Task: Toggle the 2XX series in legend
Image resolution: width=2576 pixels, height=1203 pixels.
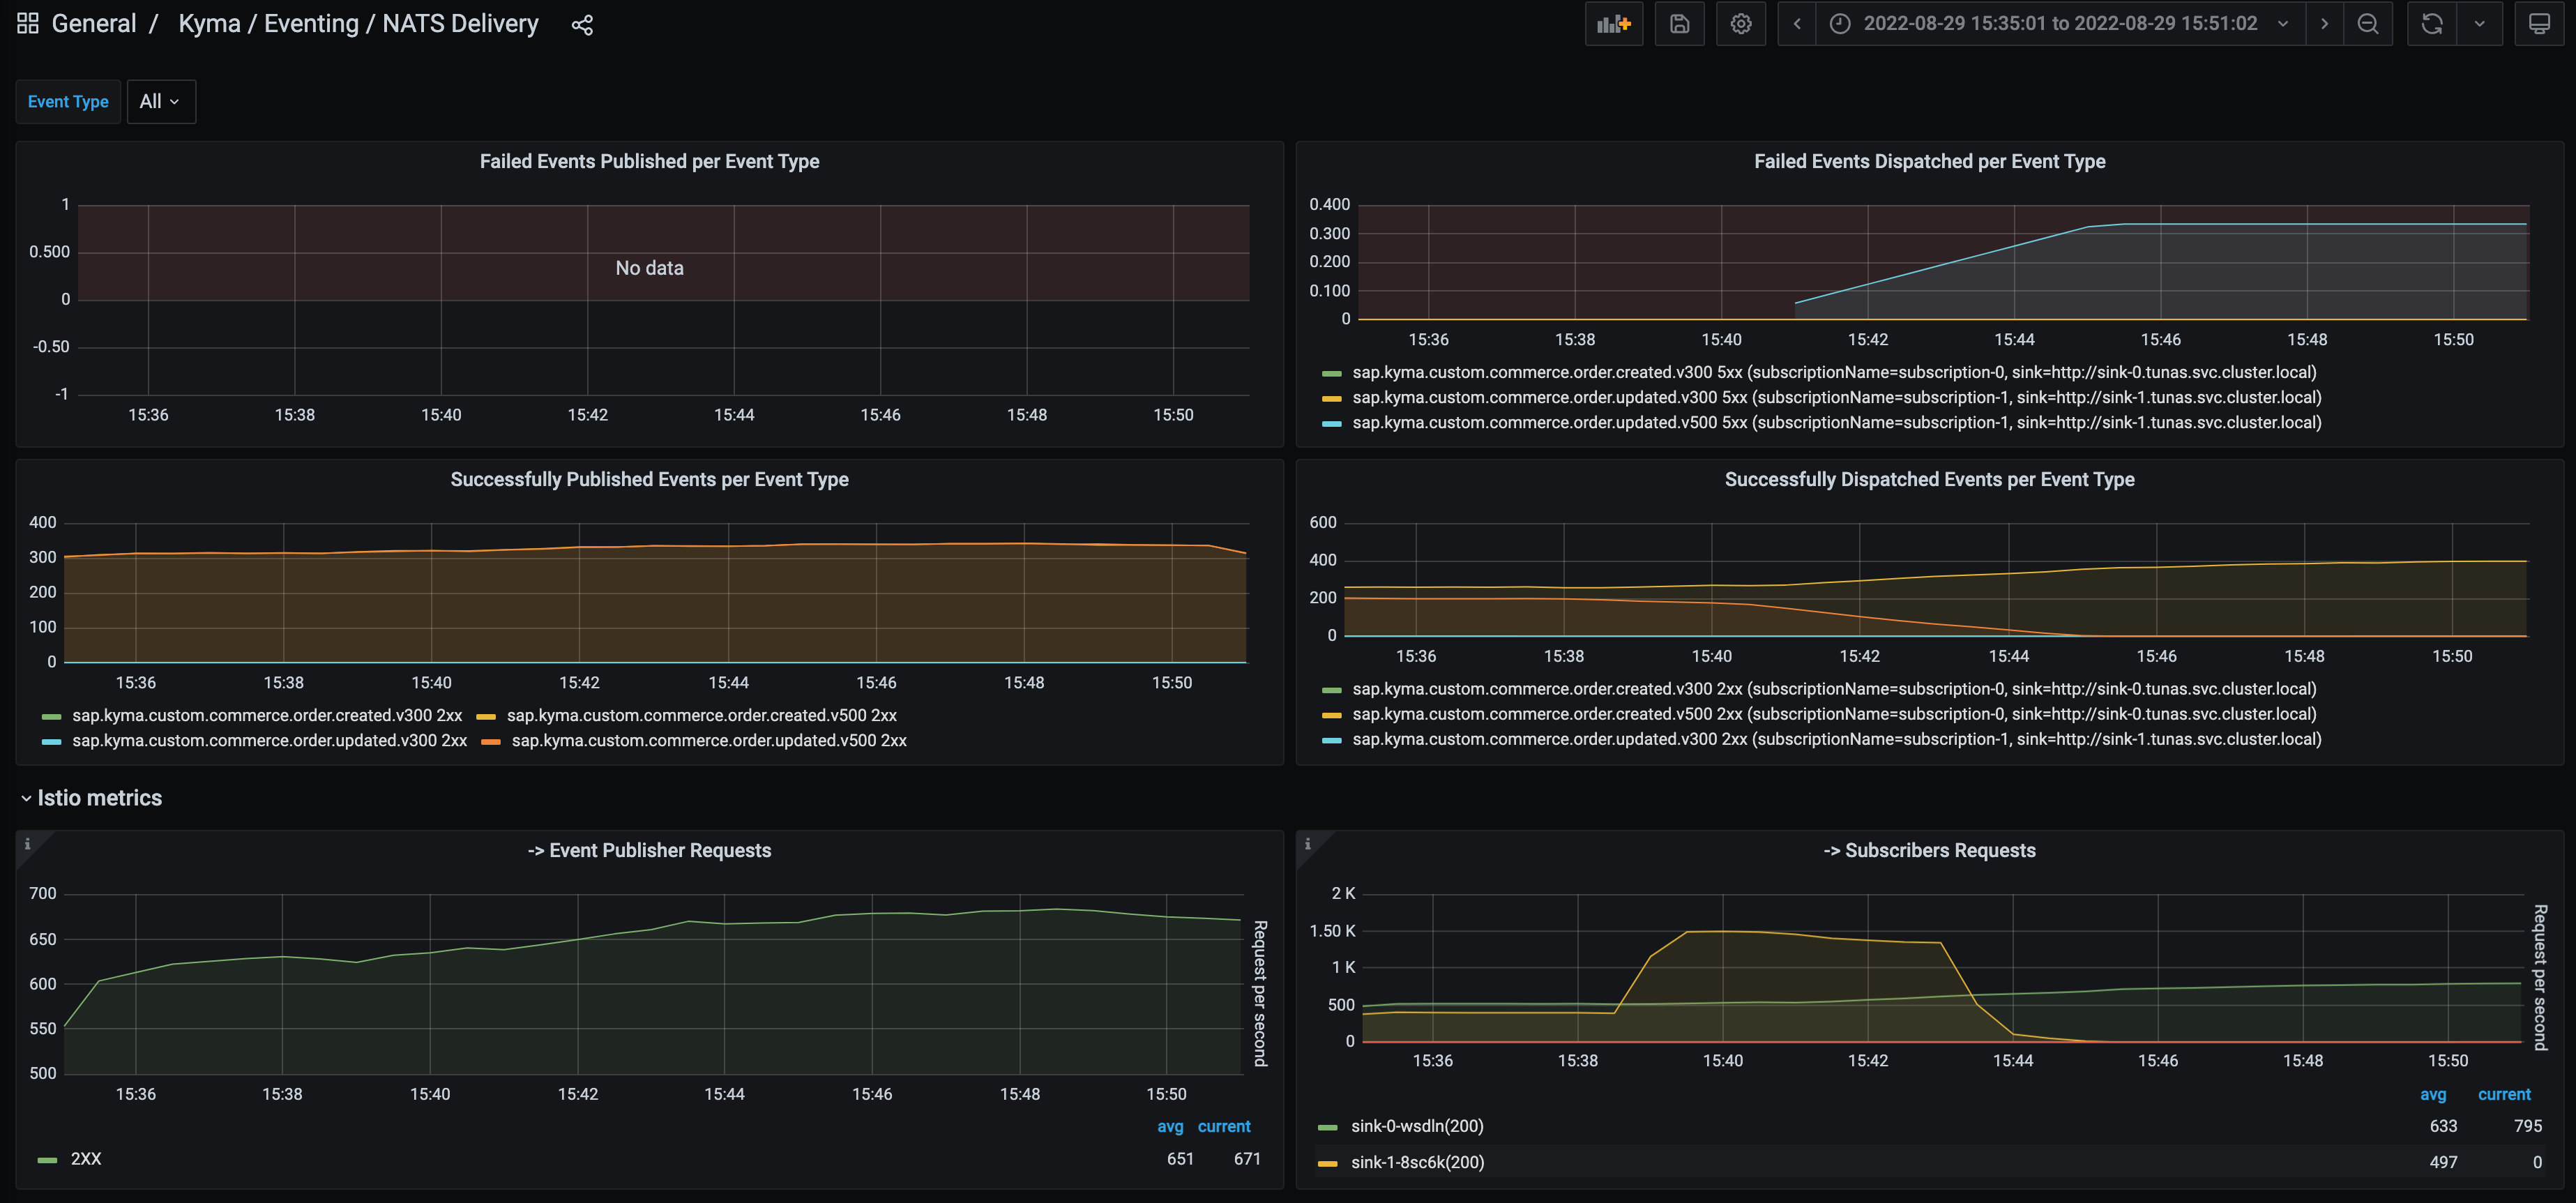Action: click(85, 1159)
